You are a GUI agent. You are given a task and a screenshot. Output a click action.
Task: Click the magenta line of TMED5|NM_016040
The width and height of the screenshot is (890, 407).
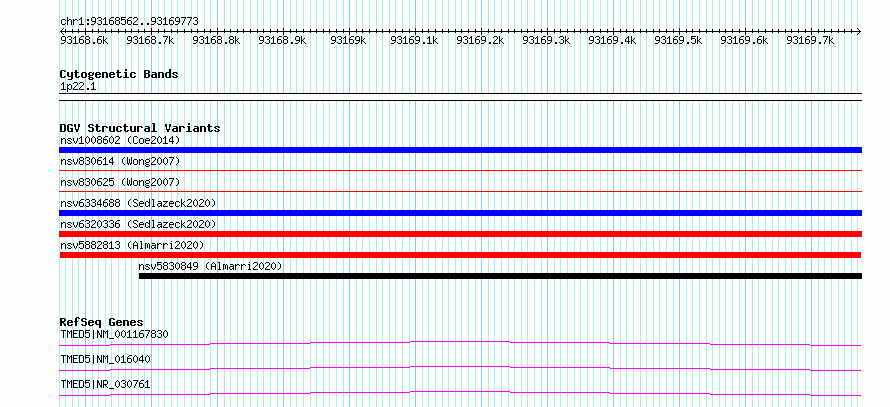pos(460,368)
